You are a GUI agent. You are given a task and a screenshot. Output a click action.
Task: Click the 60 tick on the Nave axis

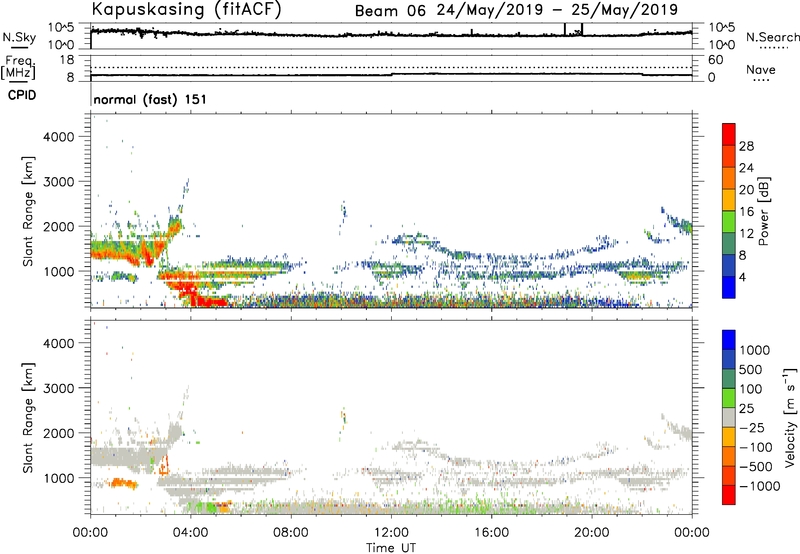715,60
